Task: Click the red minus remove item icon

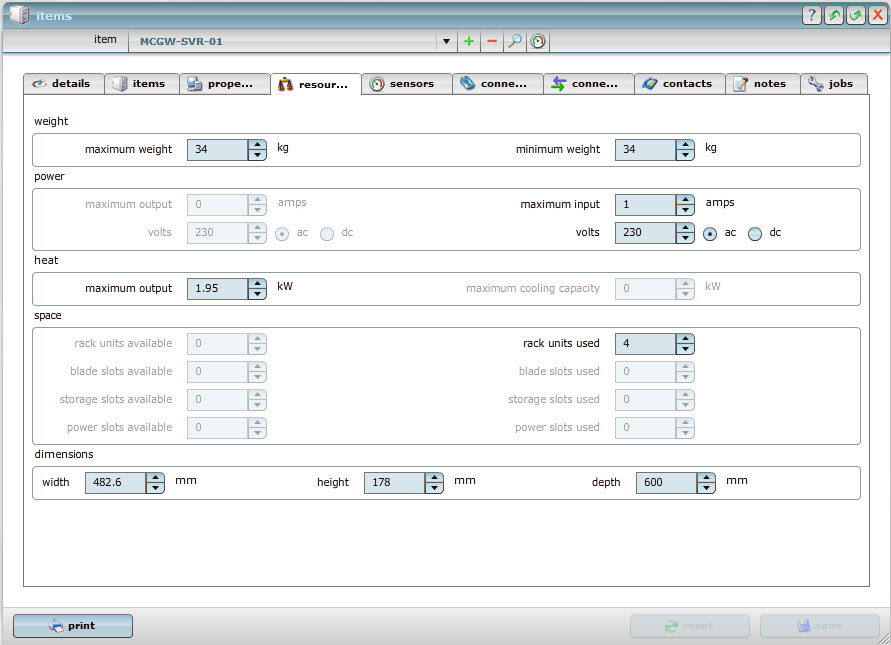Action: point(492,41)
